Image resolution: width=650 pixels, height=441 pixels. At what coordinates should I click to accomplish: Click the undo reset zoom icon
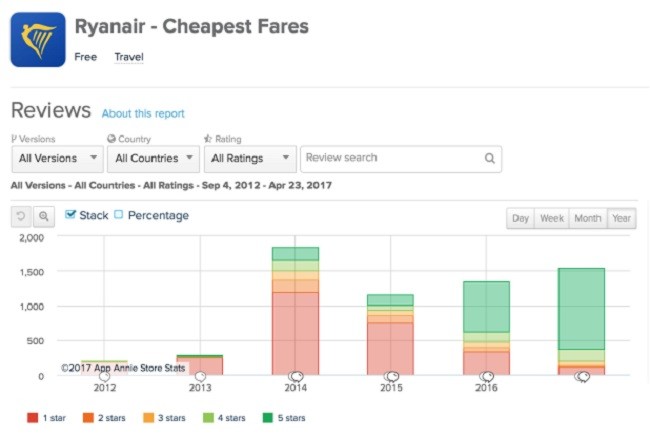coord(21,216)
